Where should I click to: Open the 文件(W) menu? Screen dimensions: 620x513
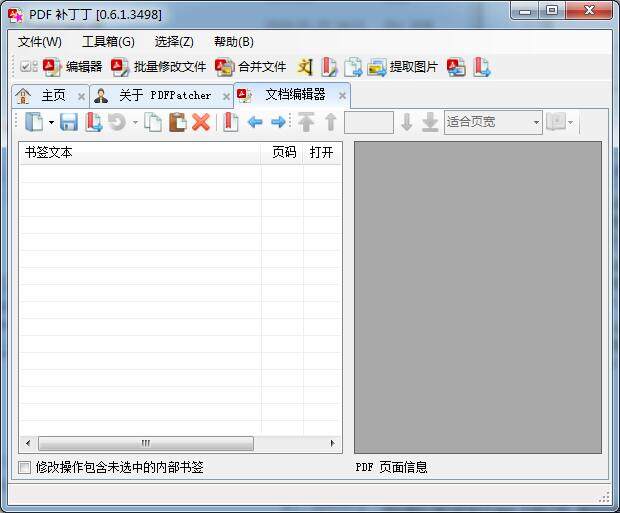pyautogui.click(x=40, y=42)
